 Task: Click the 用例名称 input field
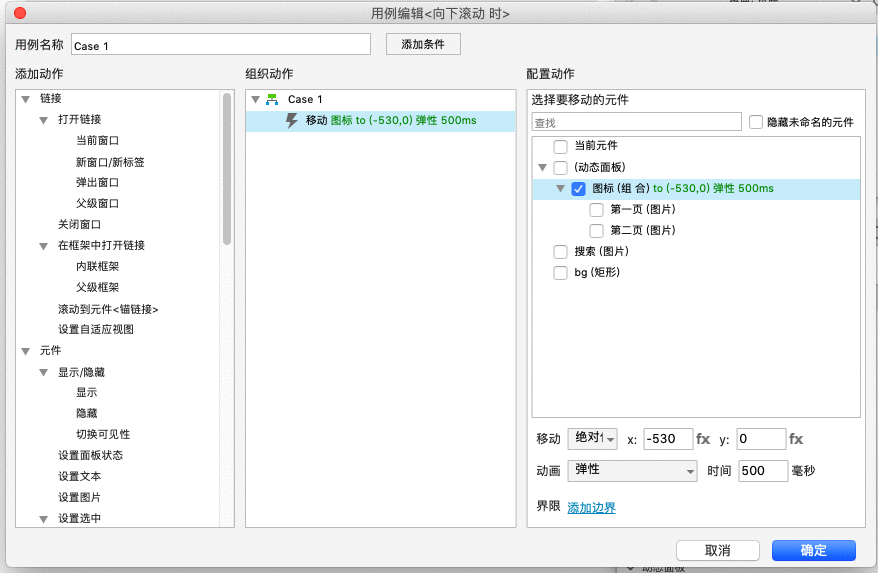(221, 45)
